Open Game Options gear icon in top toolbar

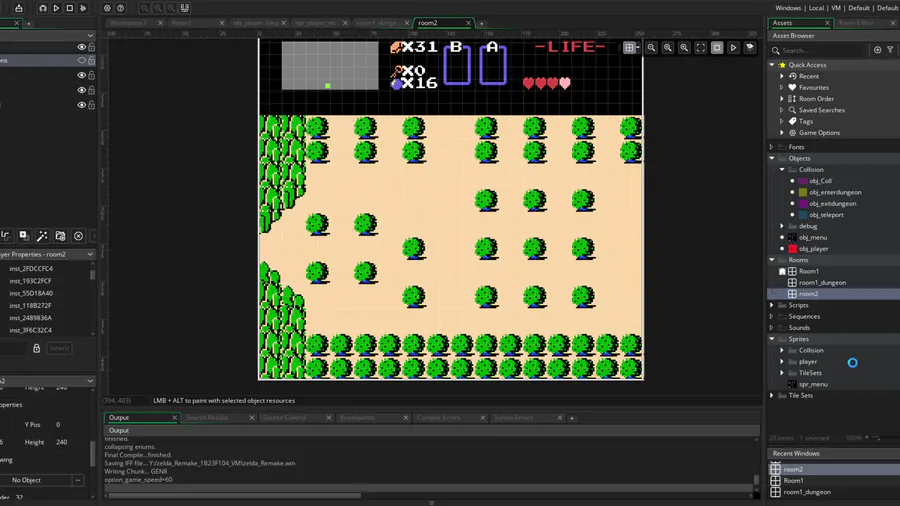(107, 8)
